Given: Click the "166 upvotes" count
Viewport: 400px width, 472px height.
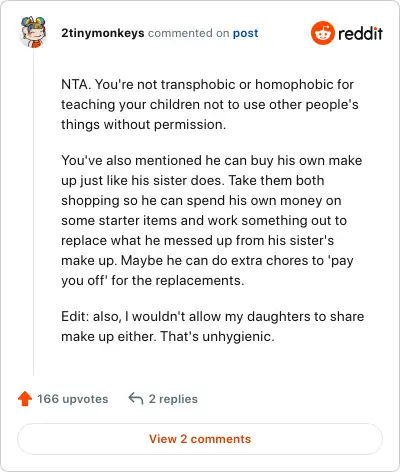Looking at the screenshot, I should [x=73, y=399].
